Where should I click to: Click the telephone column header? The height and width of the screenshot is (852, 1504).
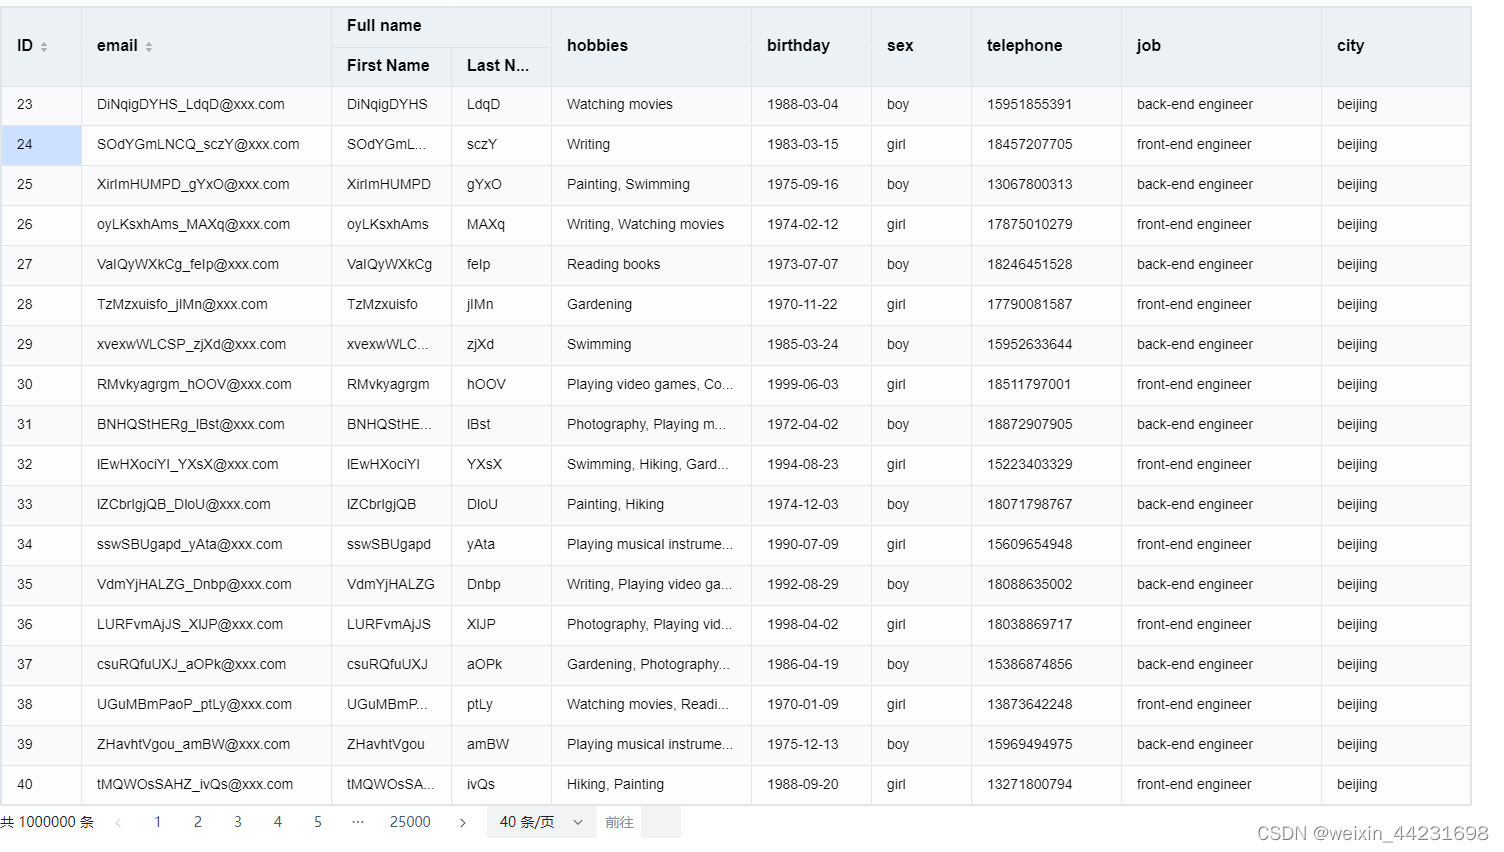[1046, 46]
